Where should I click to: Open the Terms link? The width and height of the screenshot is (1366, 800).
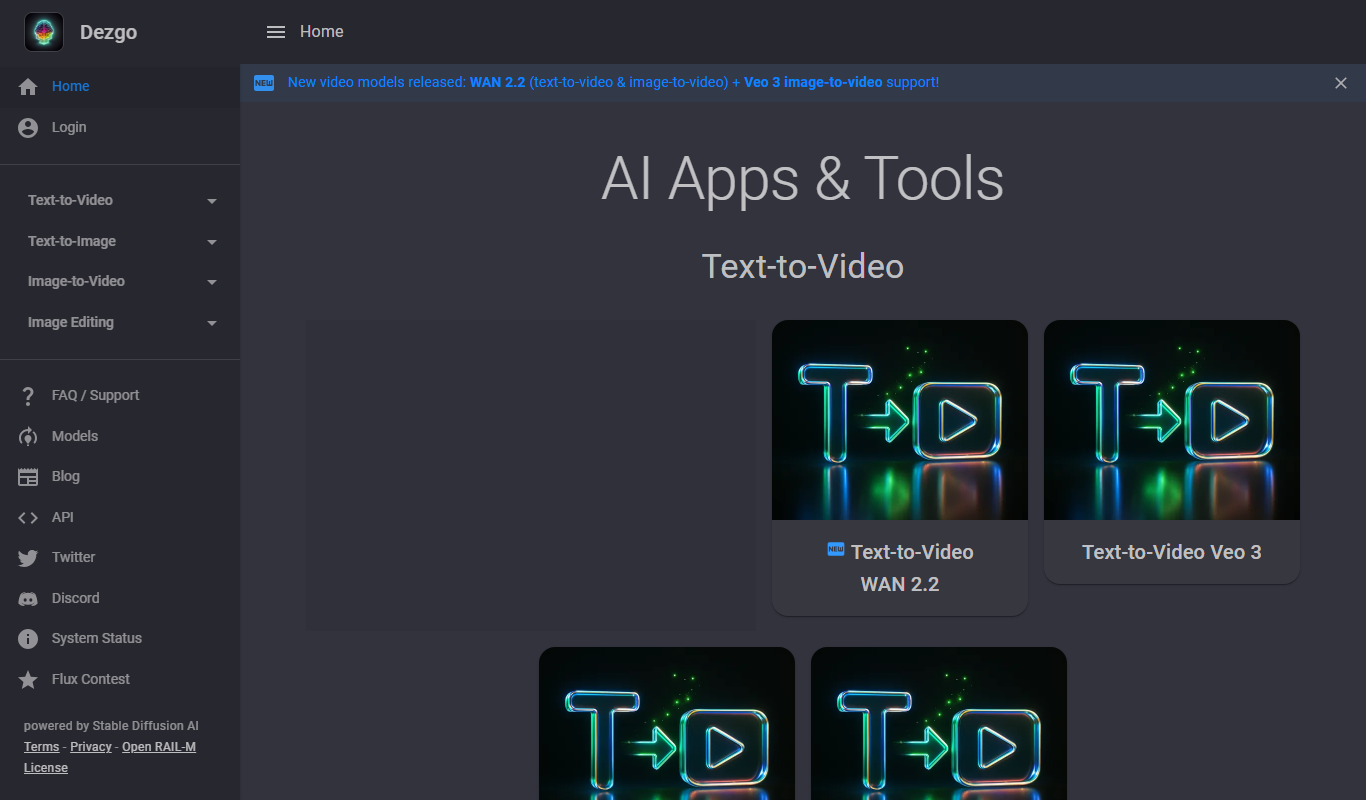tap(42, 747)
